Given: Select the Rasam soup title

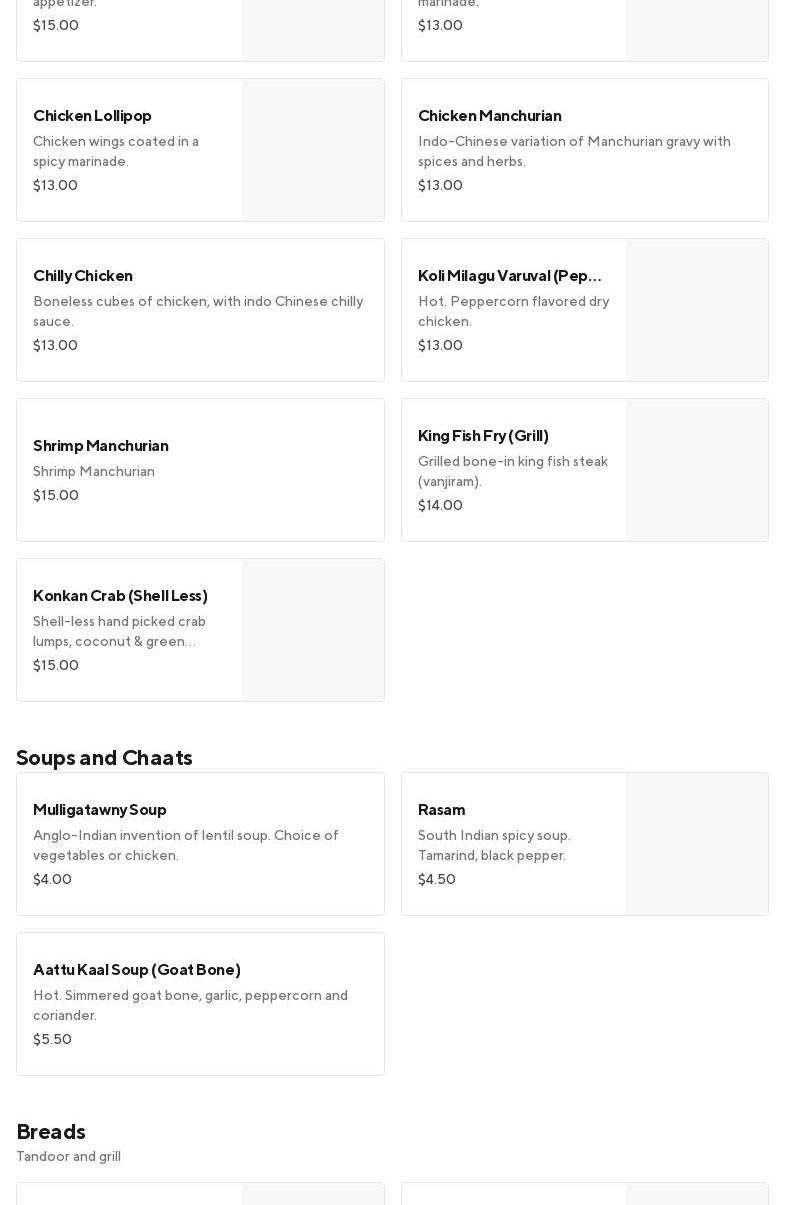Looking at the screenshot, I should coord(441,810).
